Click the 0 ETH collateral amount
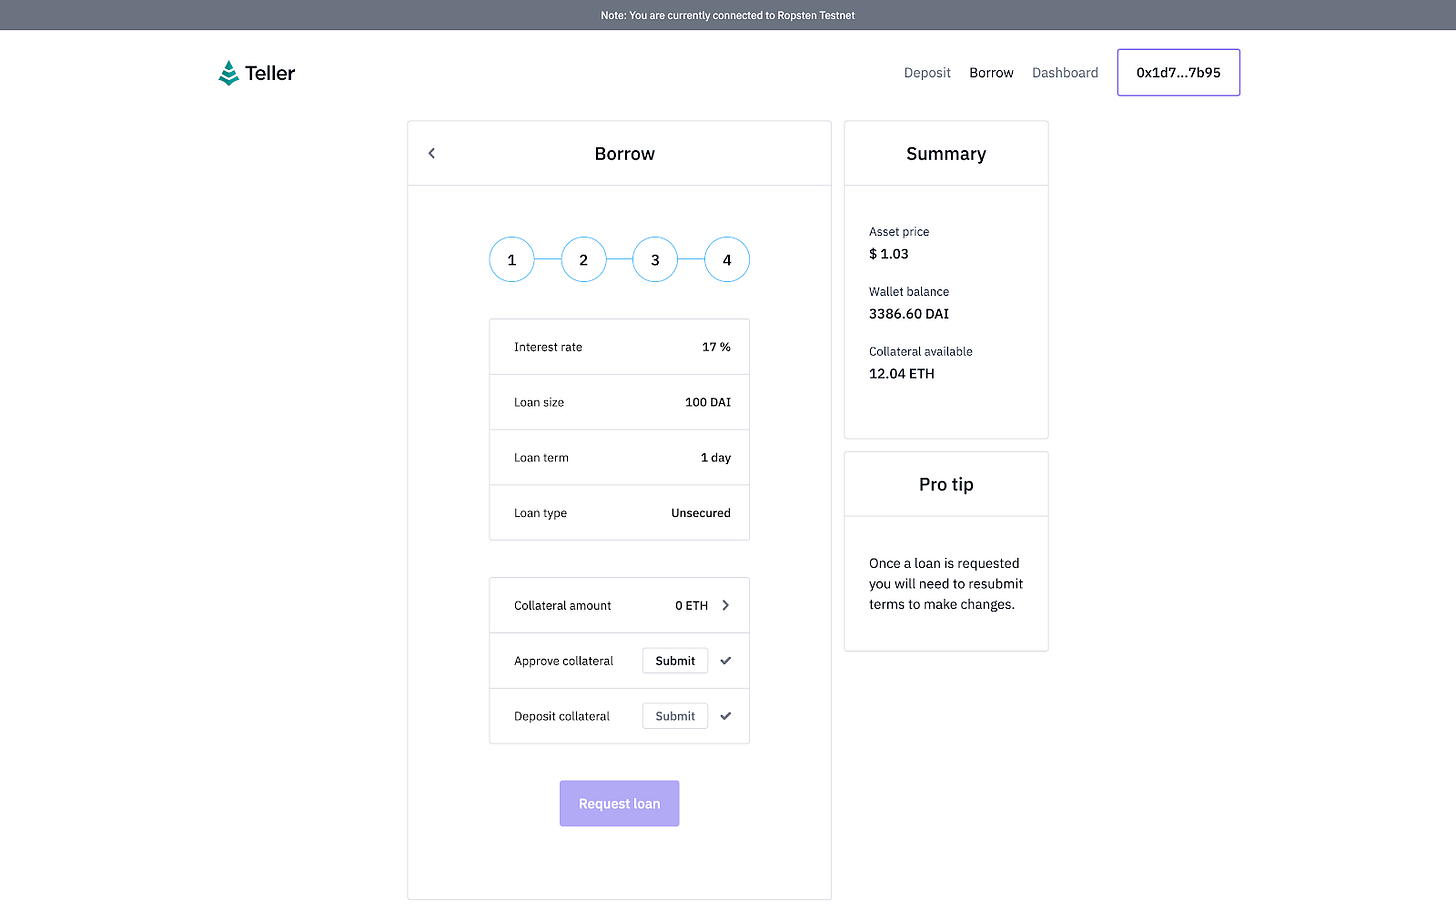Screen dimensions: 1456x910 (x=691, y=606)
